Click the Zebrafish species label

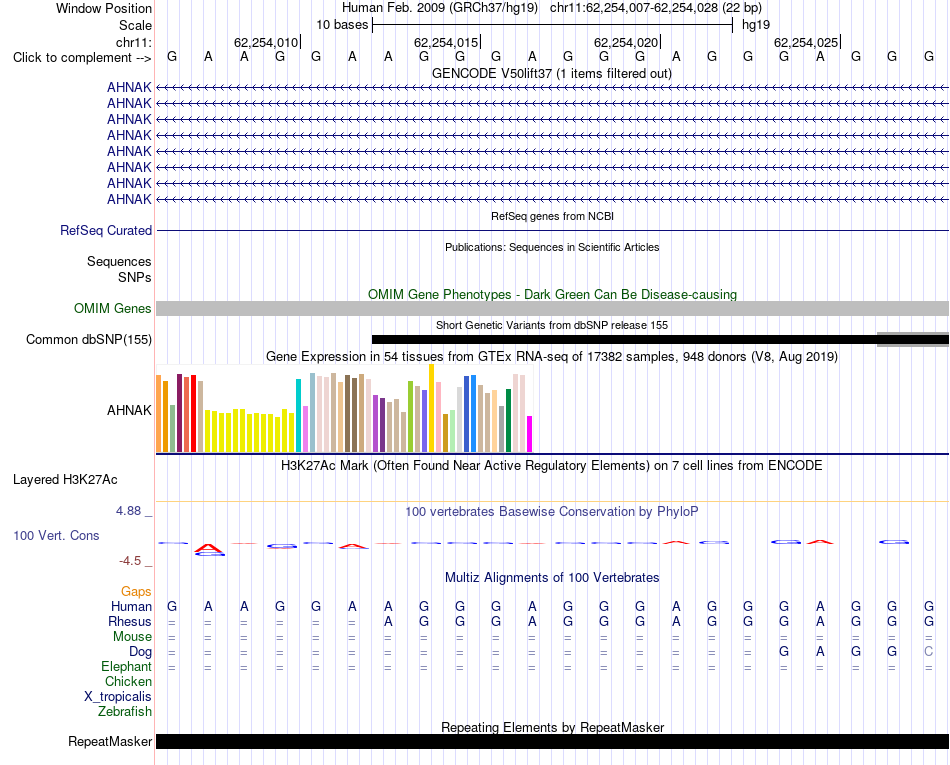coord(125,711)
